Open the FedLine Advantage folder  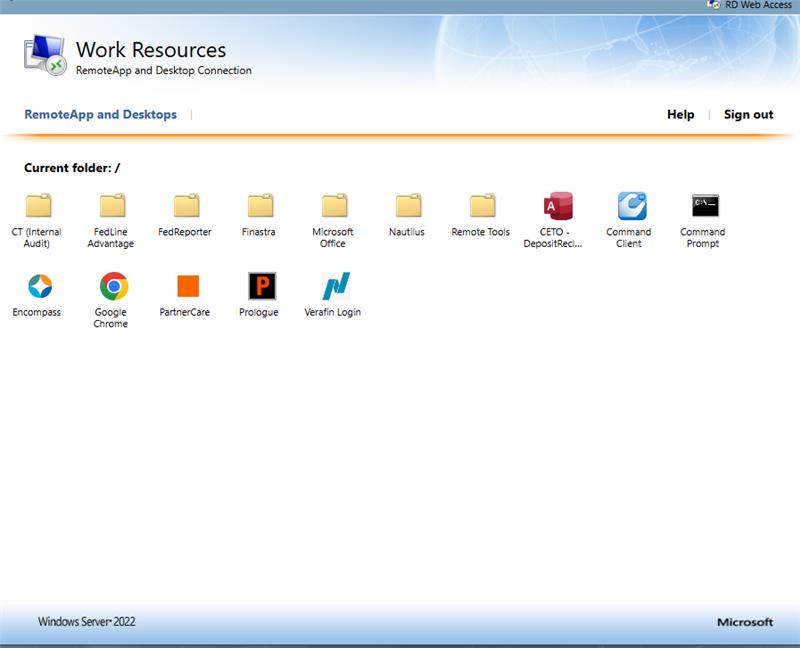pyautogui.click(x=112, y=205)
